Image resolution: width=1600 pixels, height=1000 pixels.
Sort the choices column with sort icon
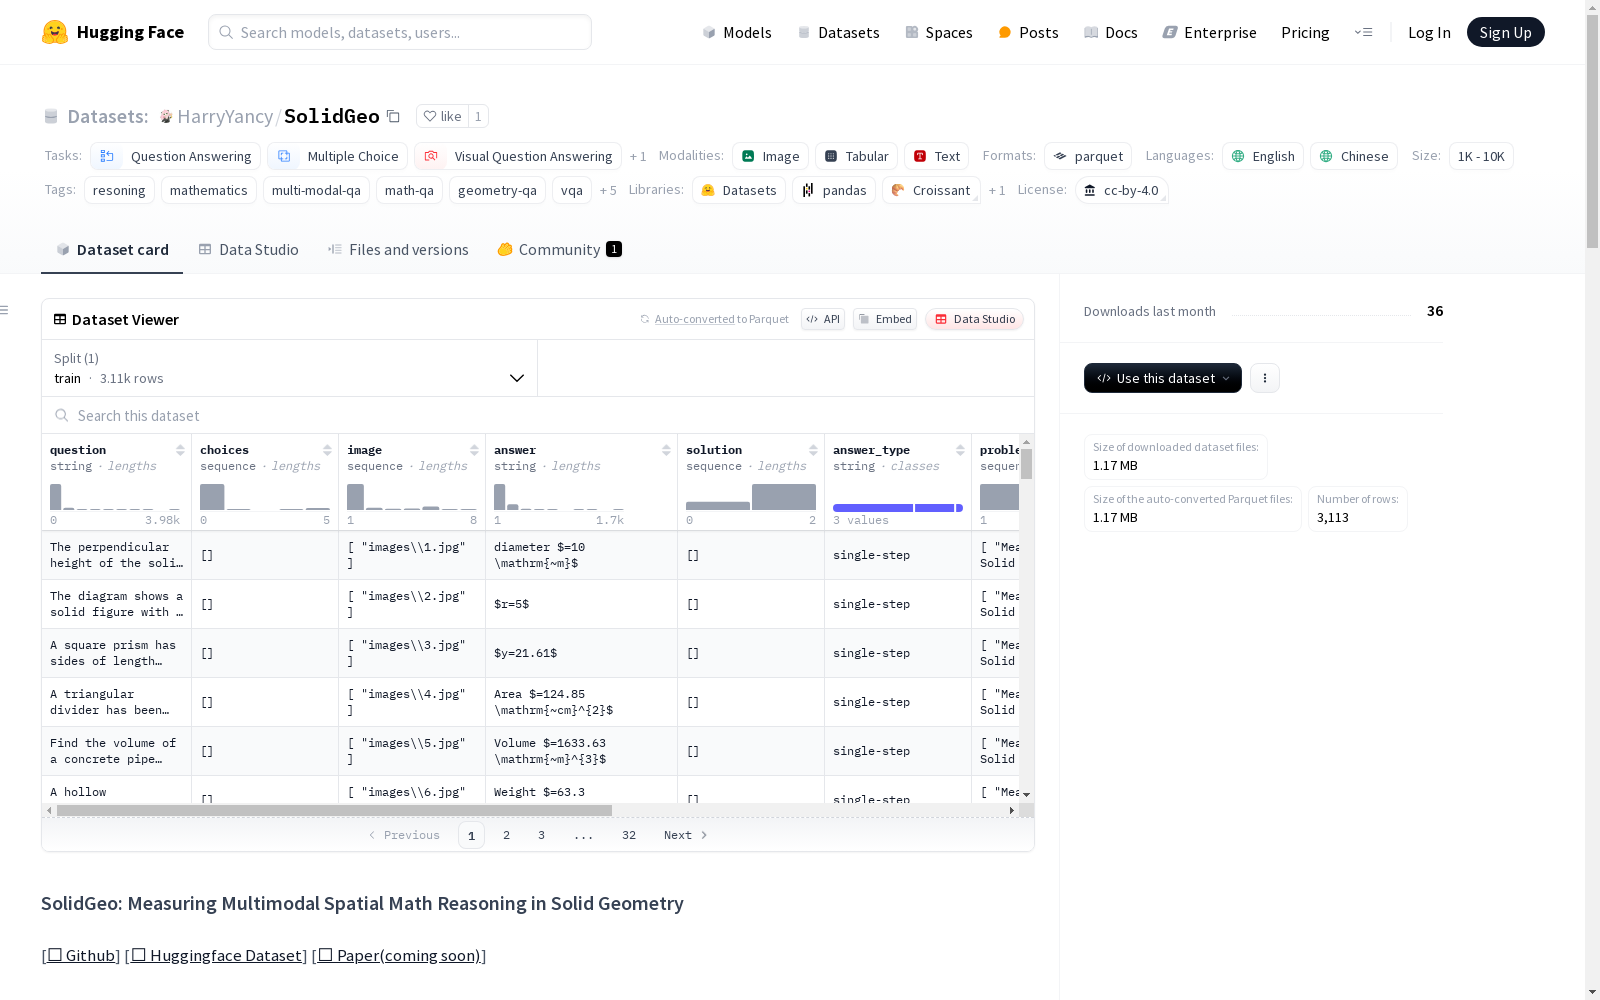[327, 450]
